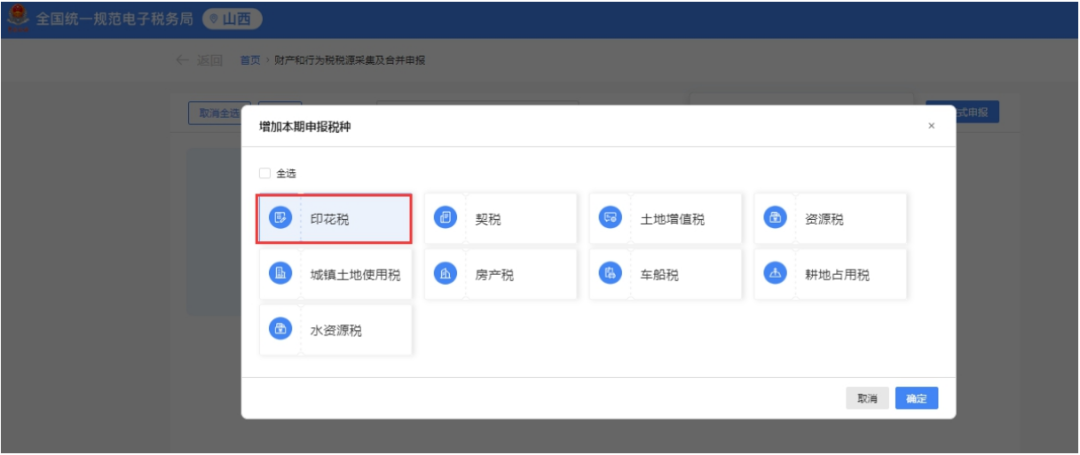Click the 资源税 resource tax icon

coord(776,218)
